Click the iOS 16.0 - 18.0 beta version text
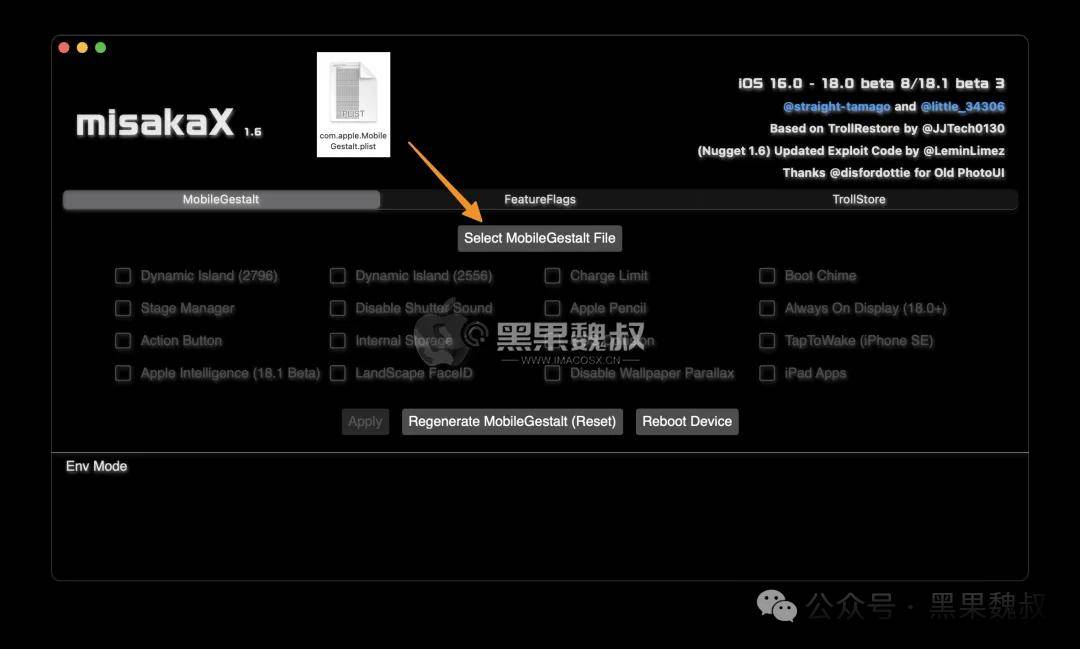 [x=871, y=83]
